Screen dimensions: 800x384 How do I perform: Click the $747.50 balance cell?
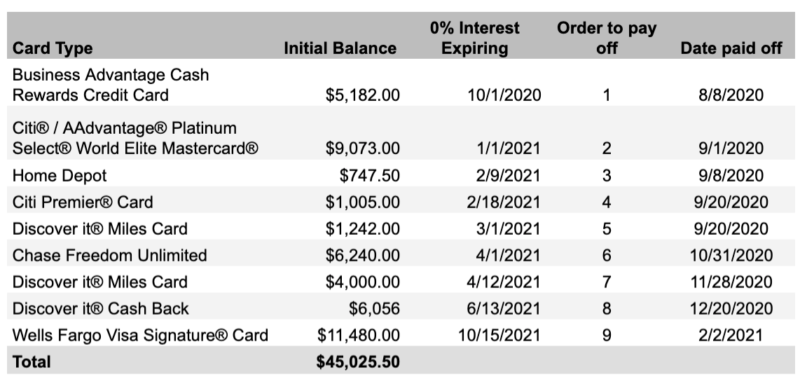[x=370, y=175]
